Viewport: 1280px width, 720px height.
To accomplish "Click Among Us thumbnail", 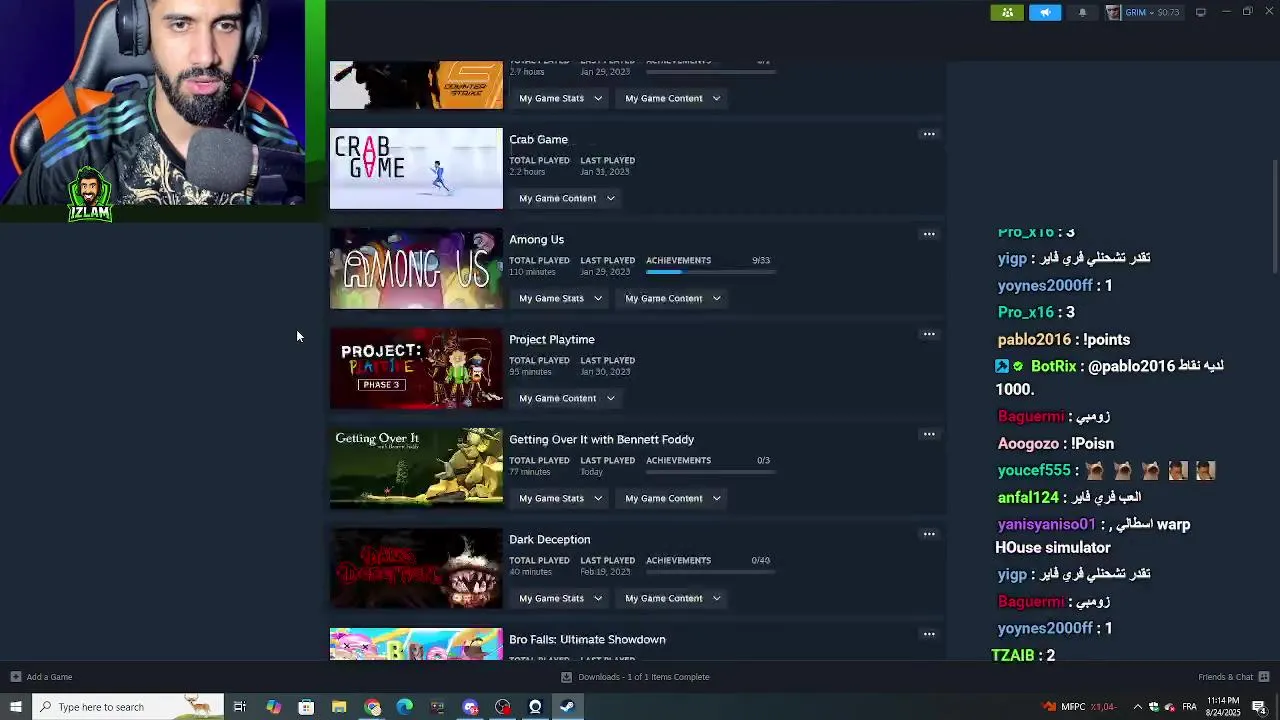I will pyautogui.click(x=416, y=268).
